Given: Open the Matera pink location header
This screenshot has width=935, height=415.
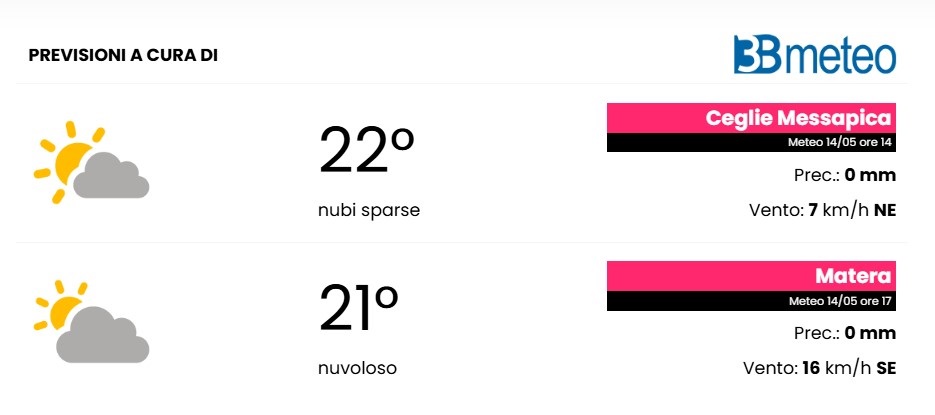Looking at the screenshot, I should pos(751,276).
